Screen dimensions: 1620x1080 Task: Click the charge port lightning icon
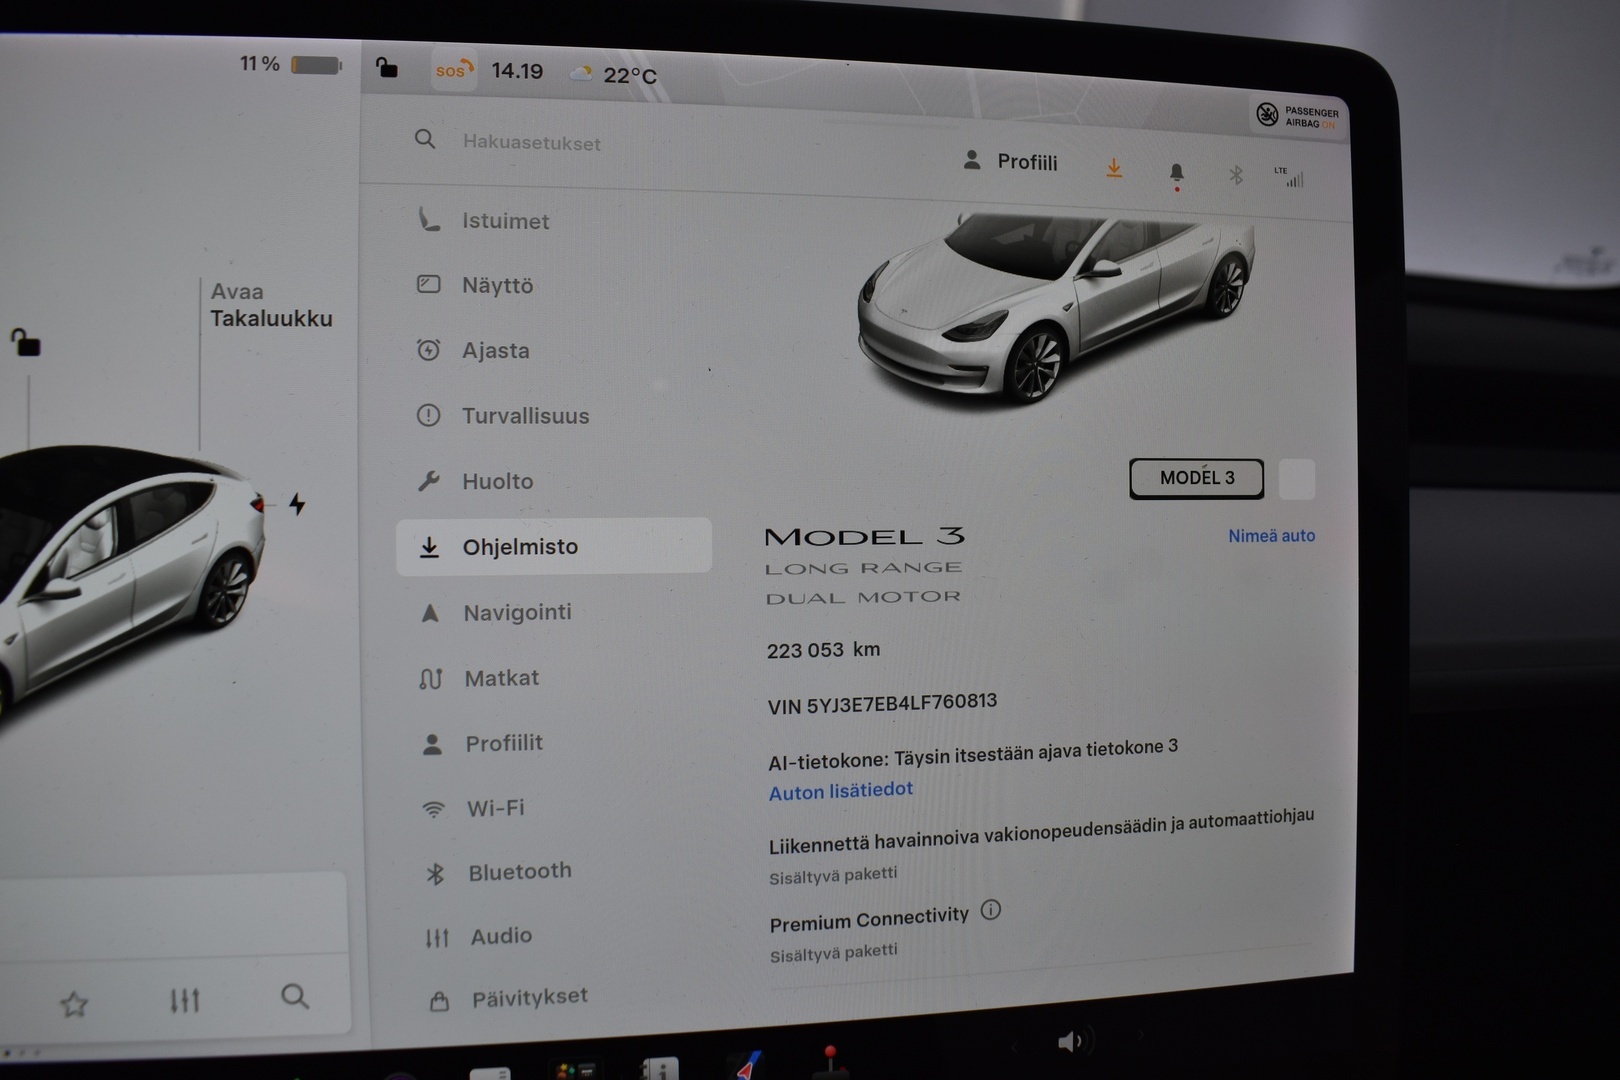tap(297, 503)
